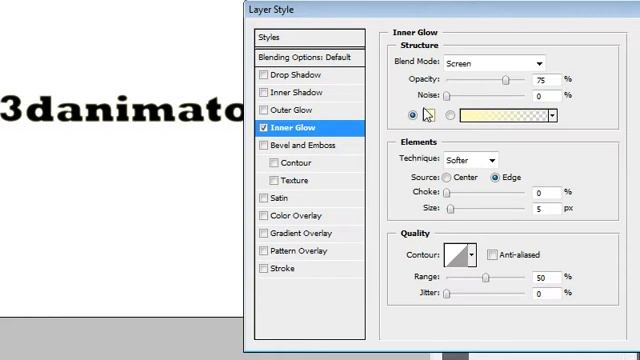Select the Center source radio button
Image resolution: width=640 pixels, height=360 pixels.
[447, 178]
